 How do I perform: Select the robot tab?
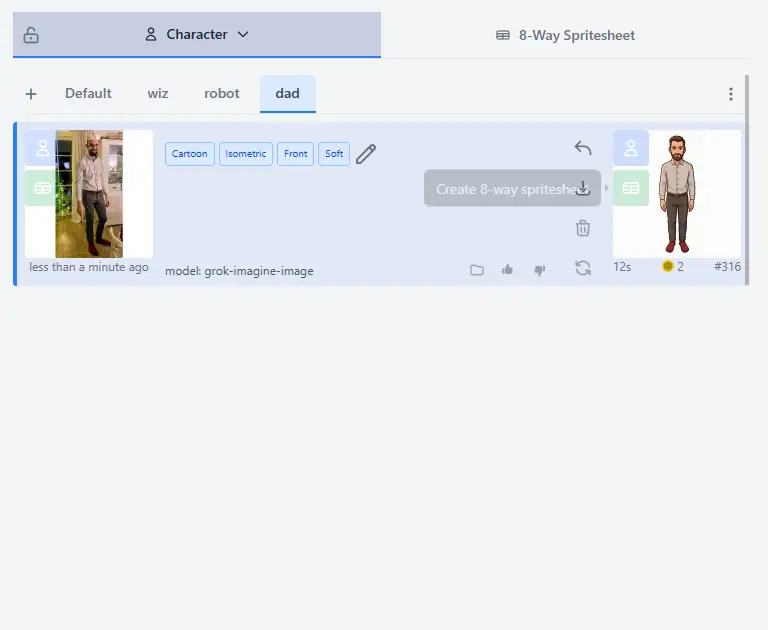pyautogui.click(x=222, y=93)
